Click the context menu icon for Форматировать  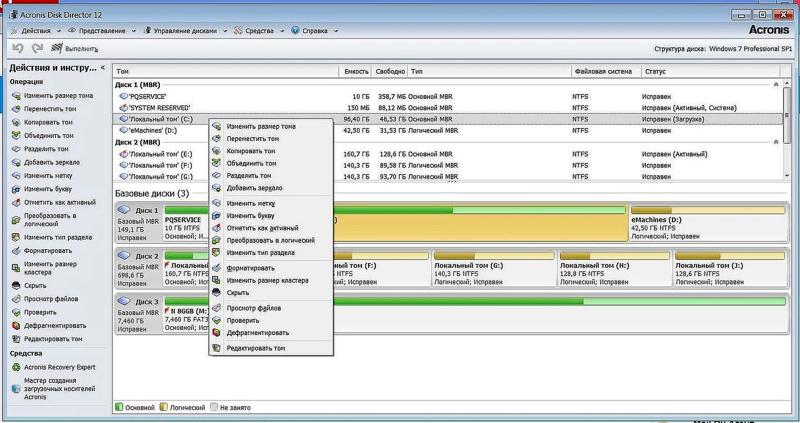click(x=216, y=268)
